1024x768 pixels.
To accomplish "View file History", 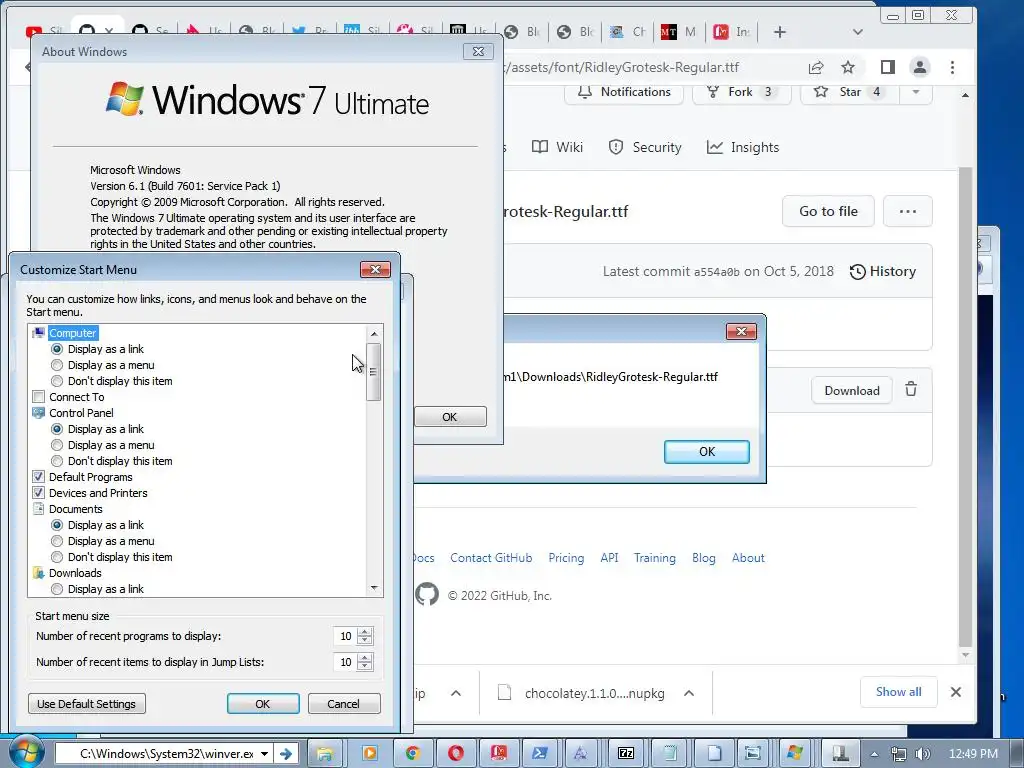I will (x=883, y=271).
